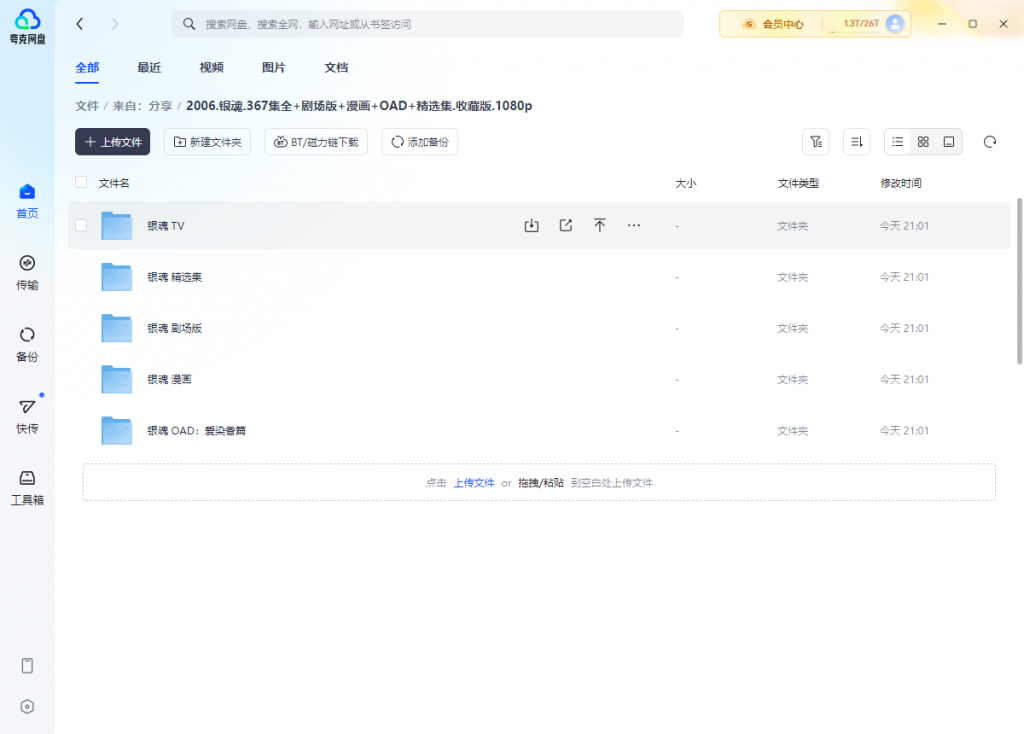
Task: Sort by 修改时间 column header
Action: click(901, 183)
